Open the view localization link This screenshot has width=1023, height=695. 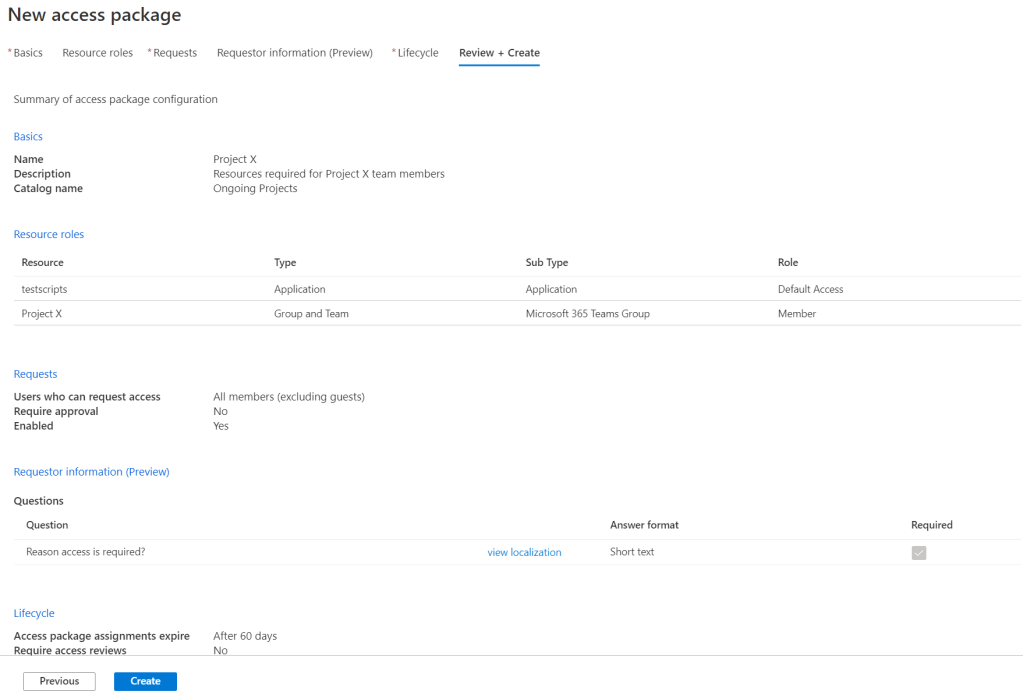point(524,552)
